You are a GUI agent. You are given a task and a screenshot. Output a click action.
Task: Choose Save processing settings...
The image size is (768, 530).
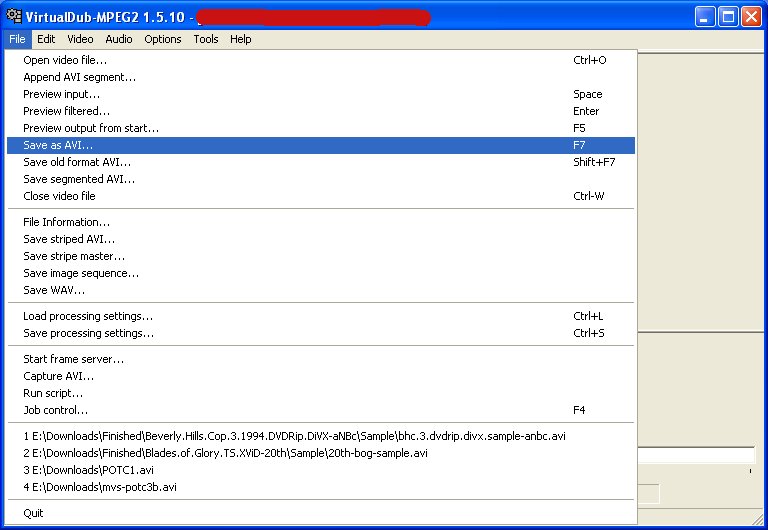point(321,333)
